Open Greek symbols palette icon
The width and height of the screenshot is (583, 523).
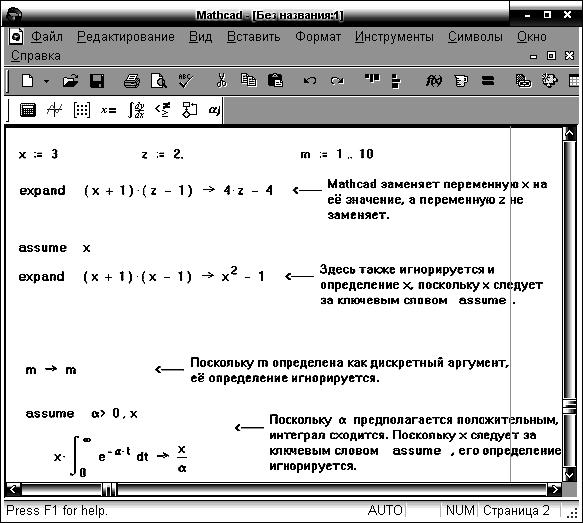pyautogui.click(x=215, y=110)
